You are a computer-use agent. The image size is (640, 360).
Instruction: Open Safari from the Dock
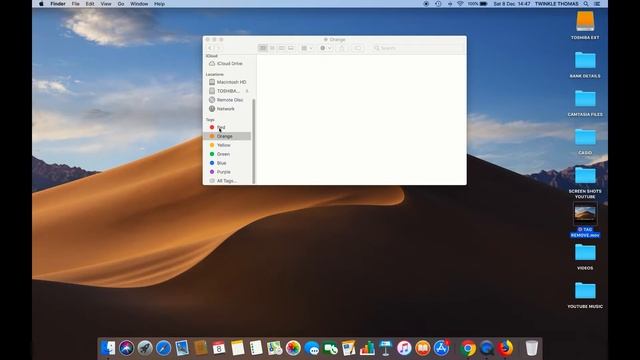pos(163,348)
